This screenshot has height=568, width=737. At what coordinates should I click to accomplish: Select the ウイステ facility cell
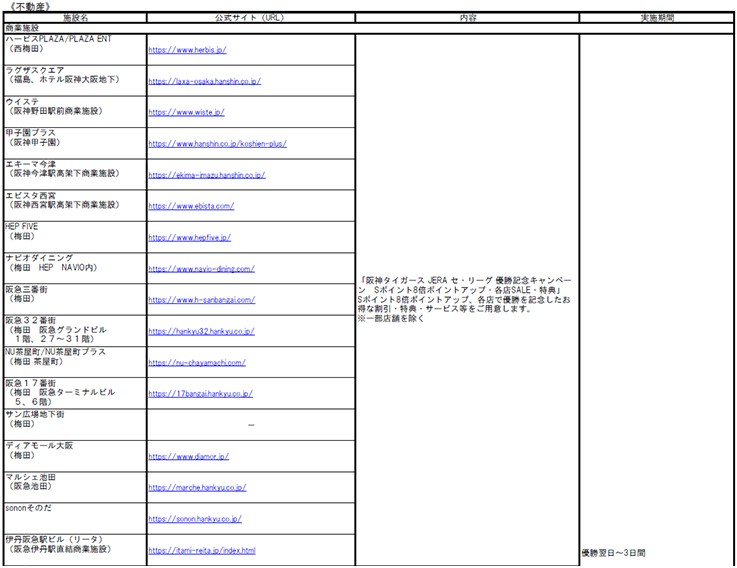[75, 112]
